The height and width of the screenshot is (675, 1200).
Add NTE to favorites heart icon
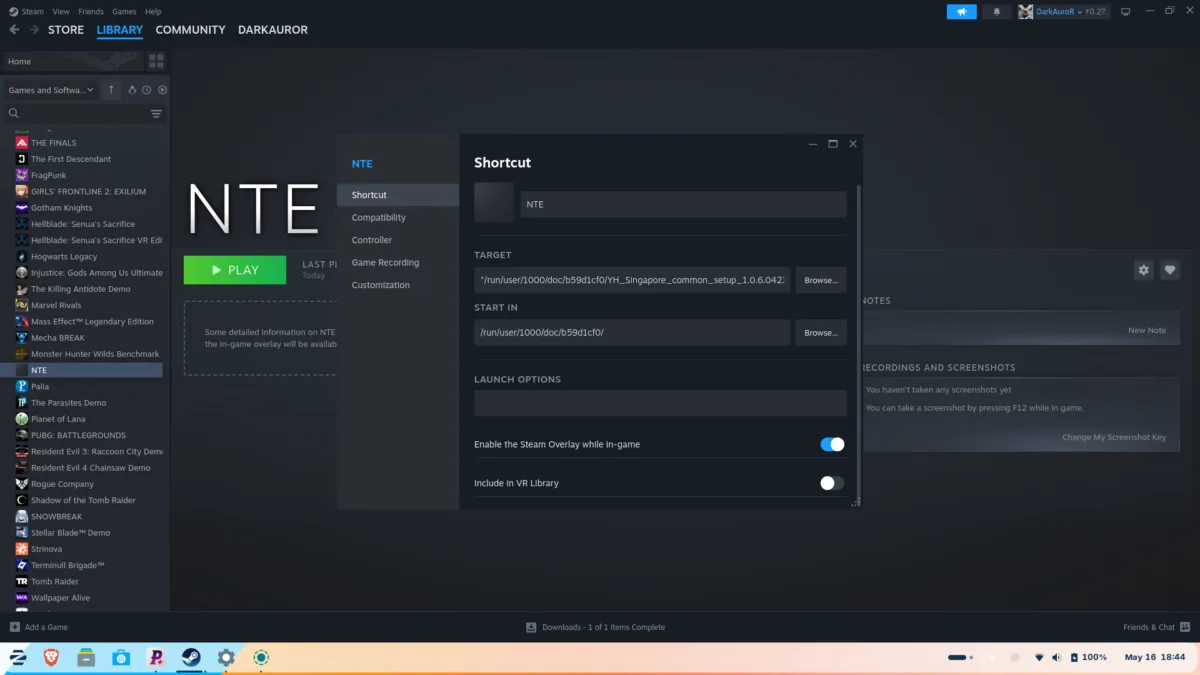[x=1170, y=270]
